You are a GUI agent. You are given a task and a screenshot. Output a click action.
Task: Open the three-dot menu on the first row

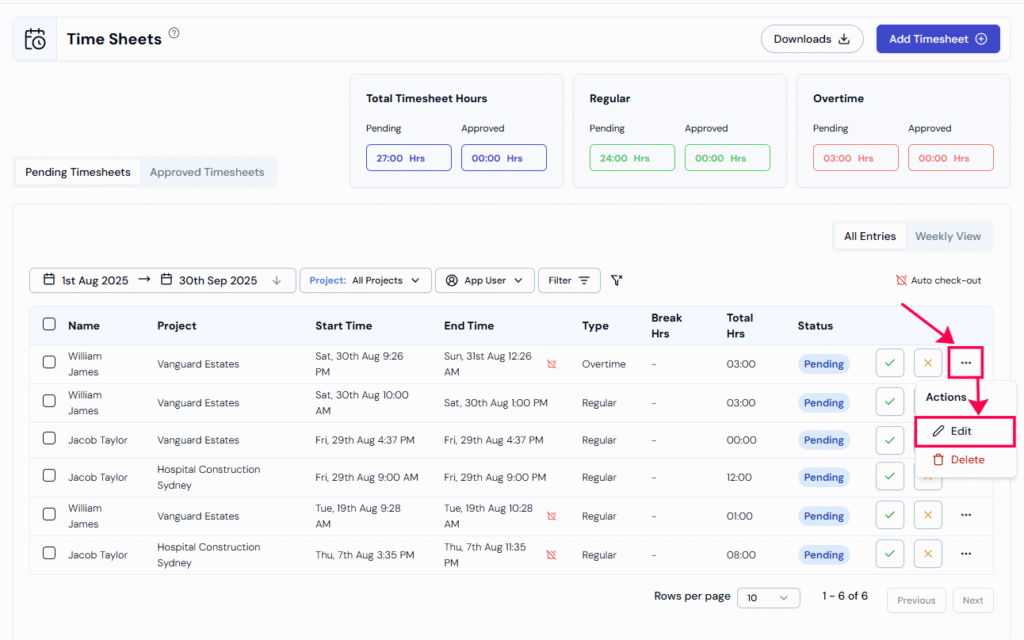[966, 363]
